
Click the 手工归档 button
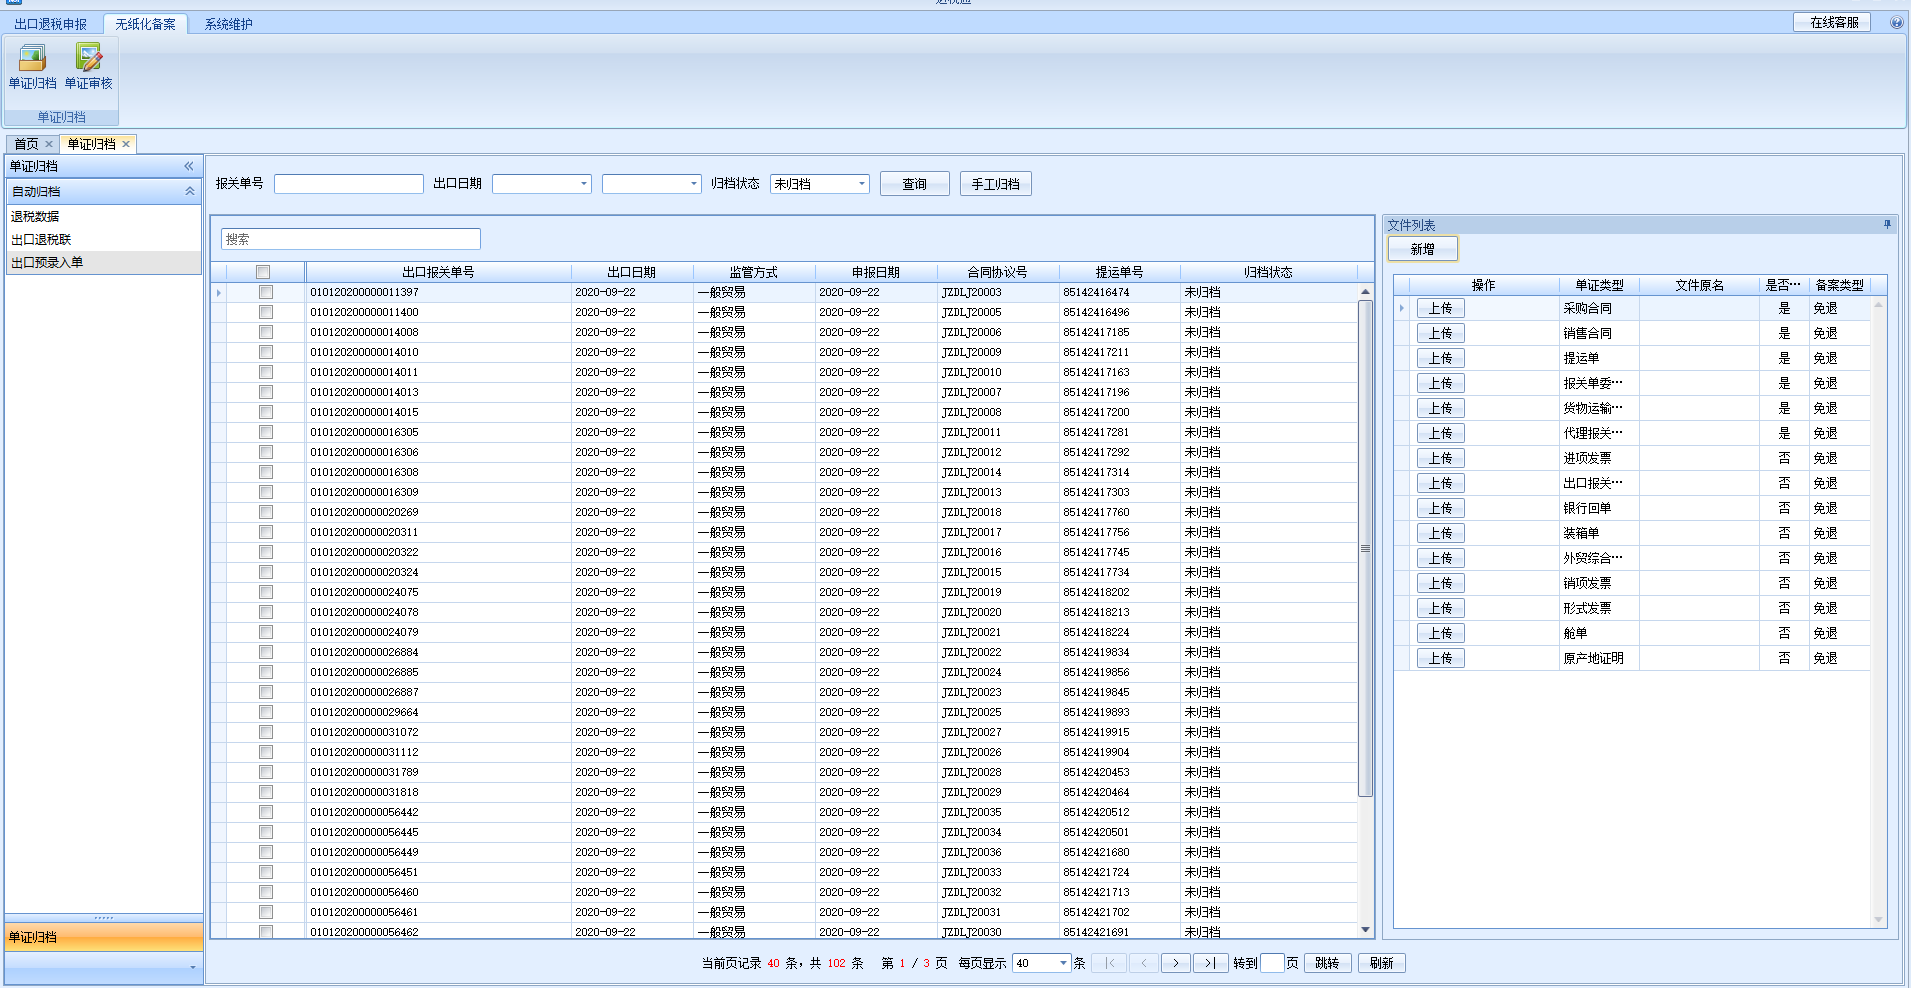(995, 184)
